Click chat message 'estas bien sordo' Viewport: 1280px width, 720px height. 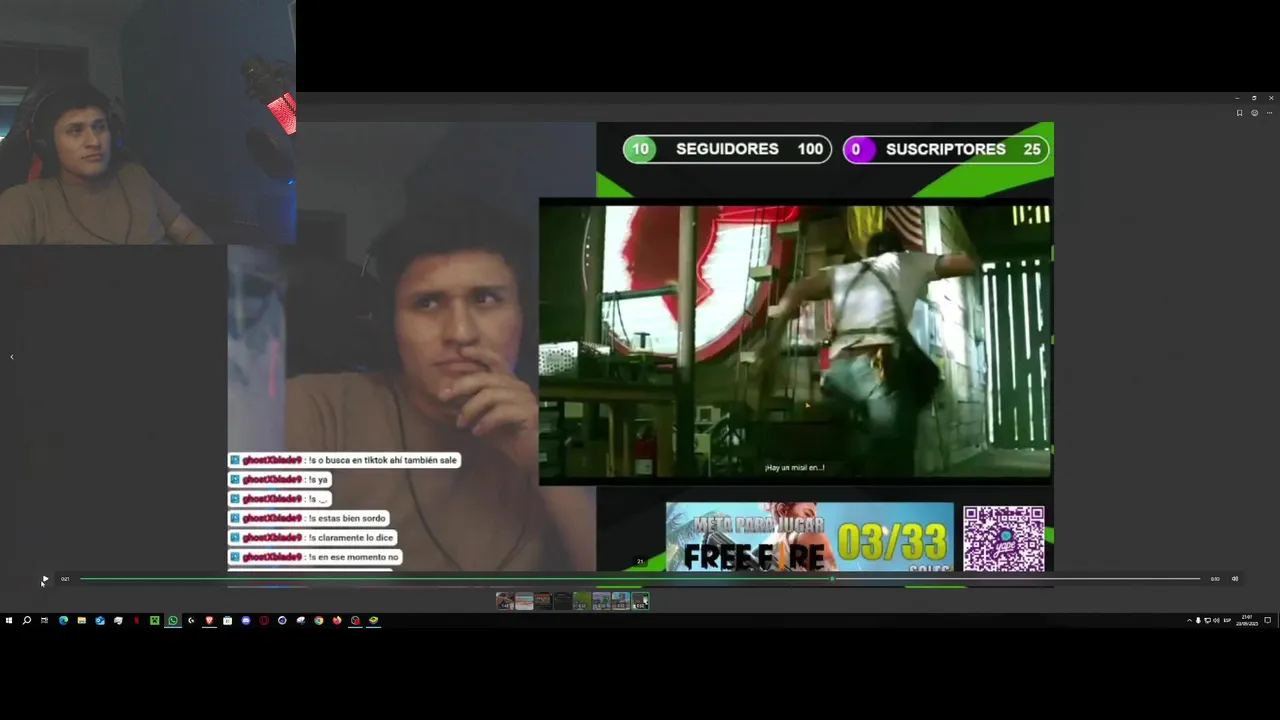click(x=309, y=518)
